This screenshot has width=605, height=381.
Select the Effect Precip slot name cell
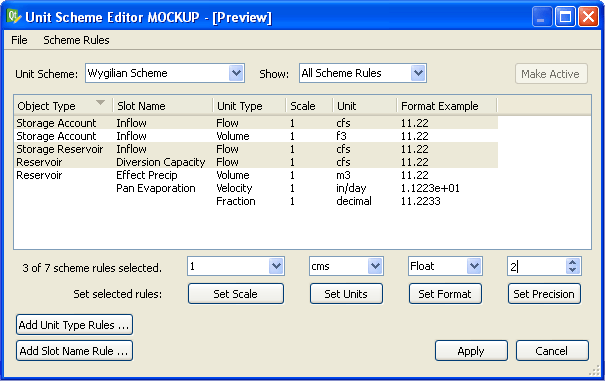147,175
